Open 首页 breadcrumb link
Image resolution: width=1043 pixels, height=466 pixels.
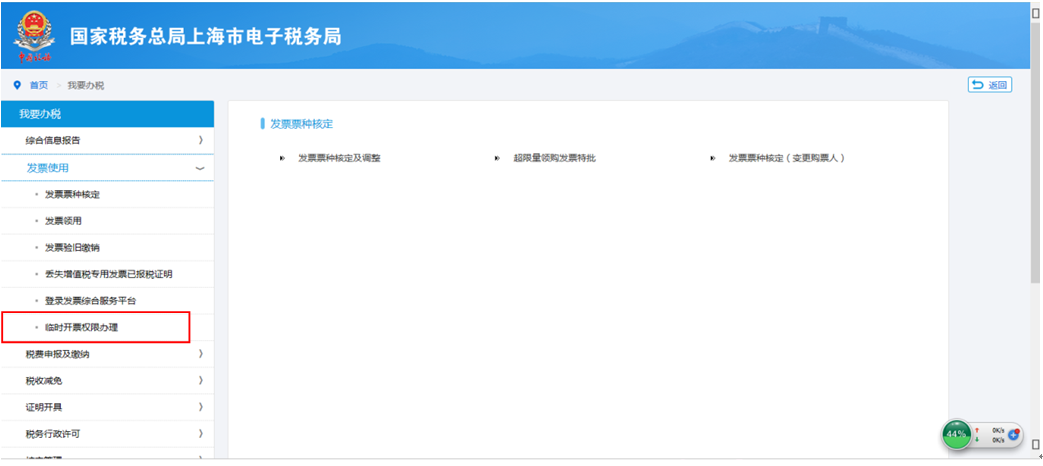(x=39, y=85)
